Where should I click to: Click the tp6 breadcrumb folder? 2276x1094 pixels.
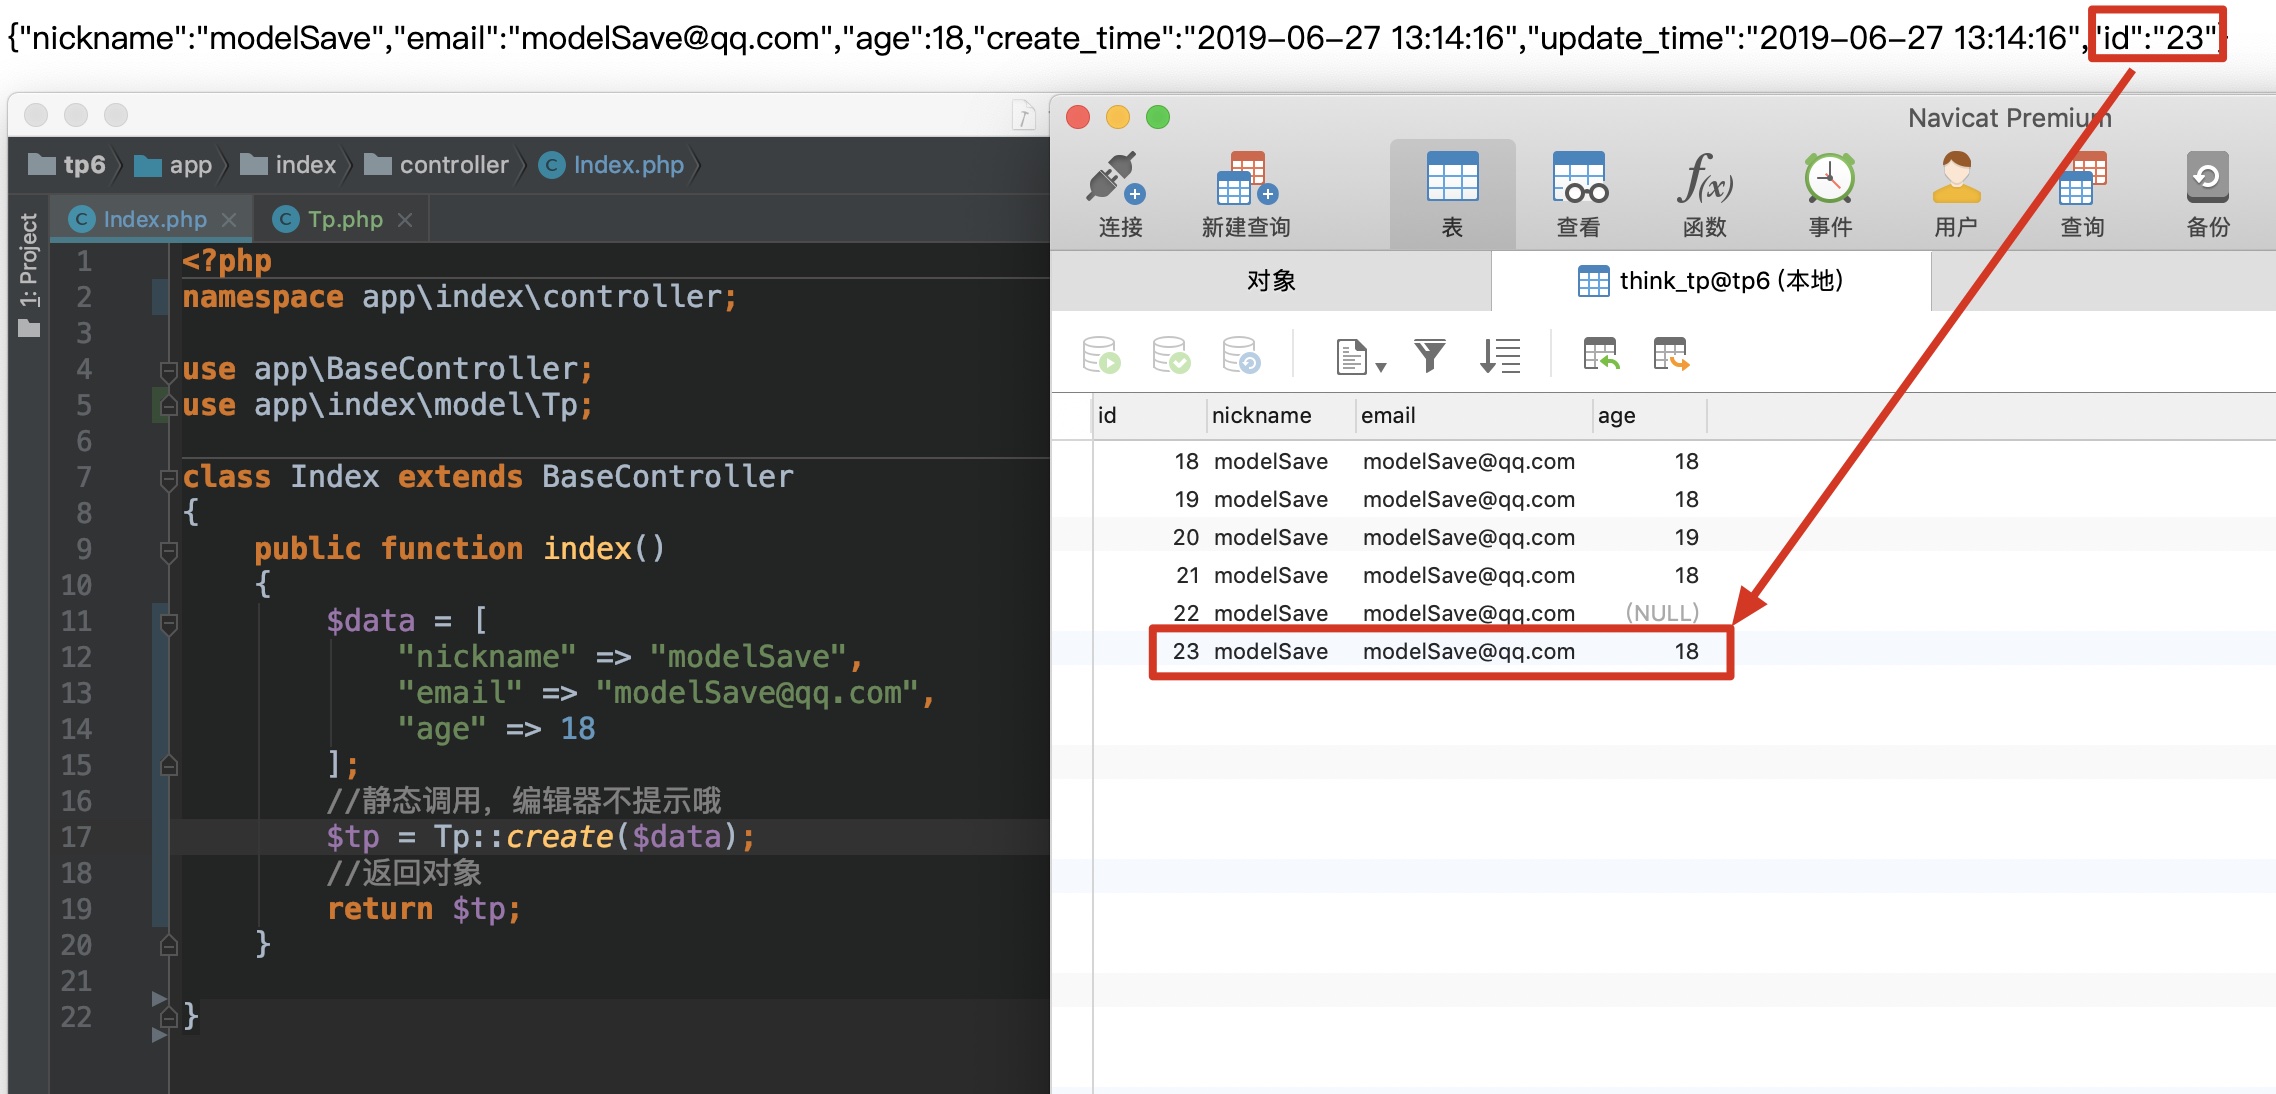67,164
